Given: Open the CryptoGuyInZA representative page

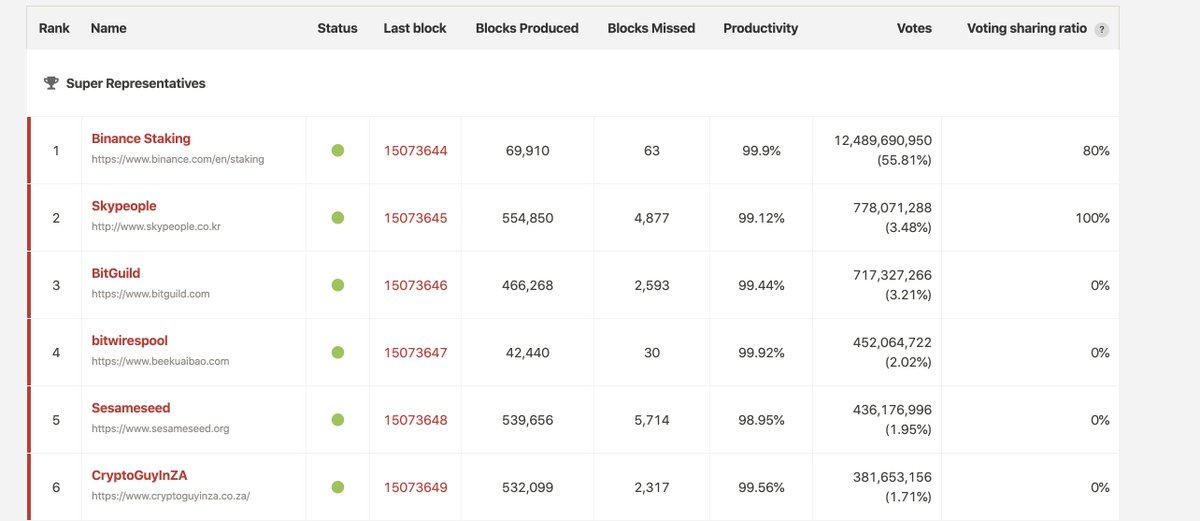Looking at the screenshot, I should [x=139, y=476].
